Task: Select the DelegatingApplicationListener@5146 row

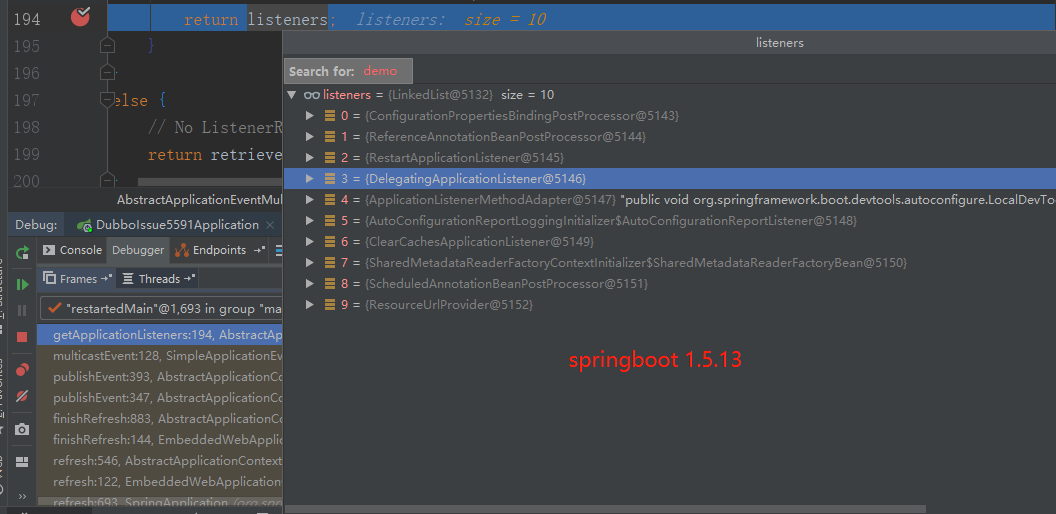Action: click(669, 179)
